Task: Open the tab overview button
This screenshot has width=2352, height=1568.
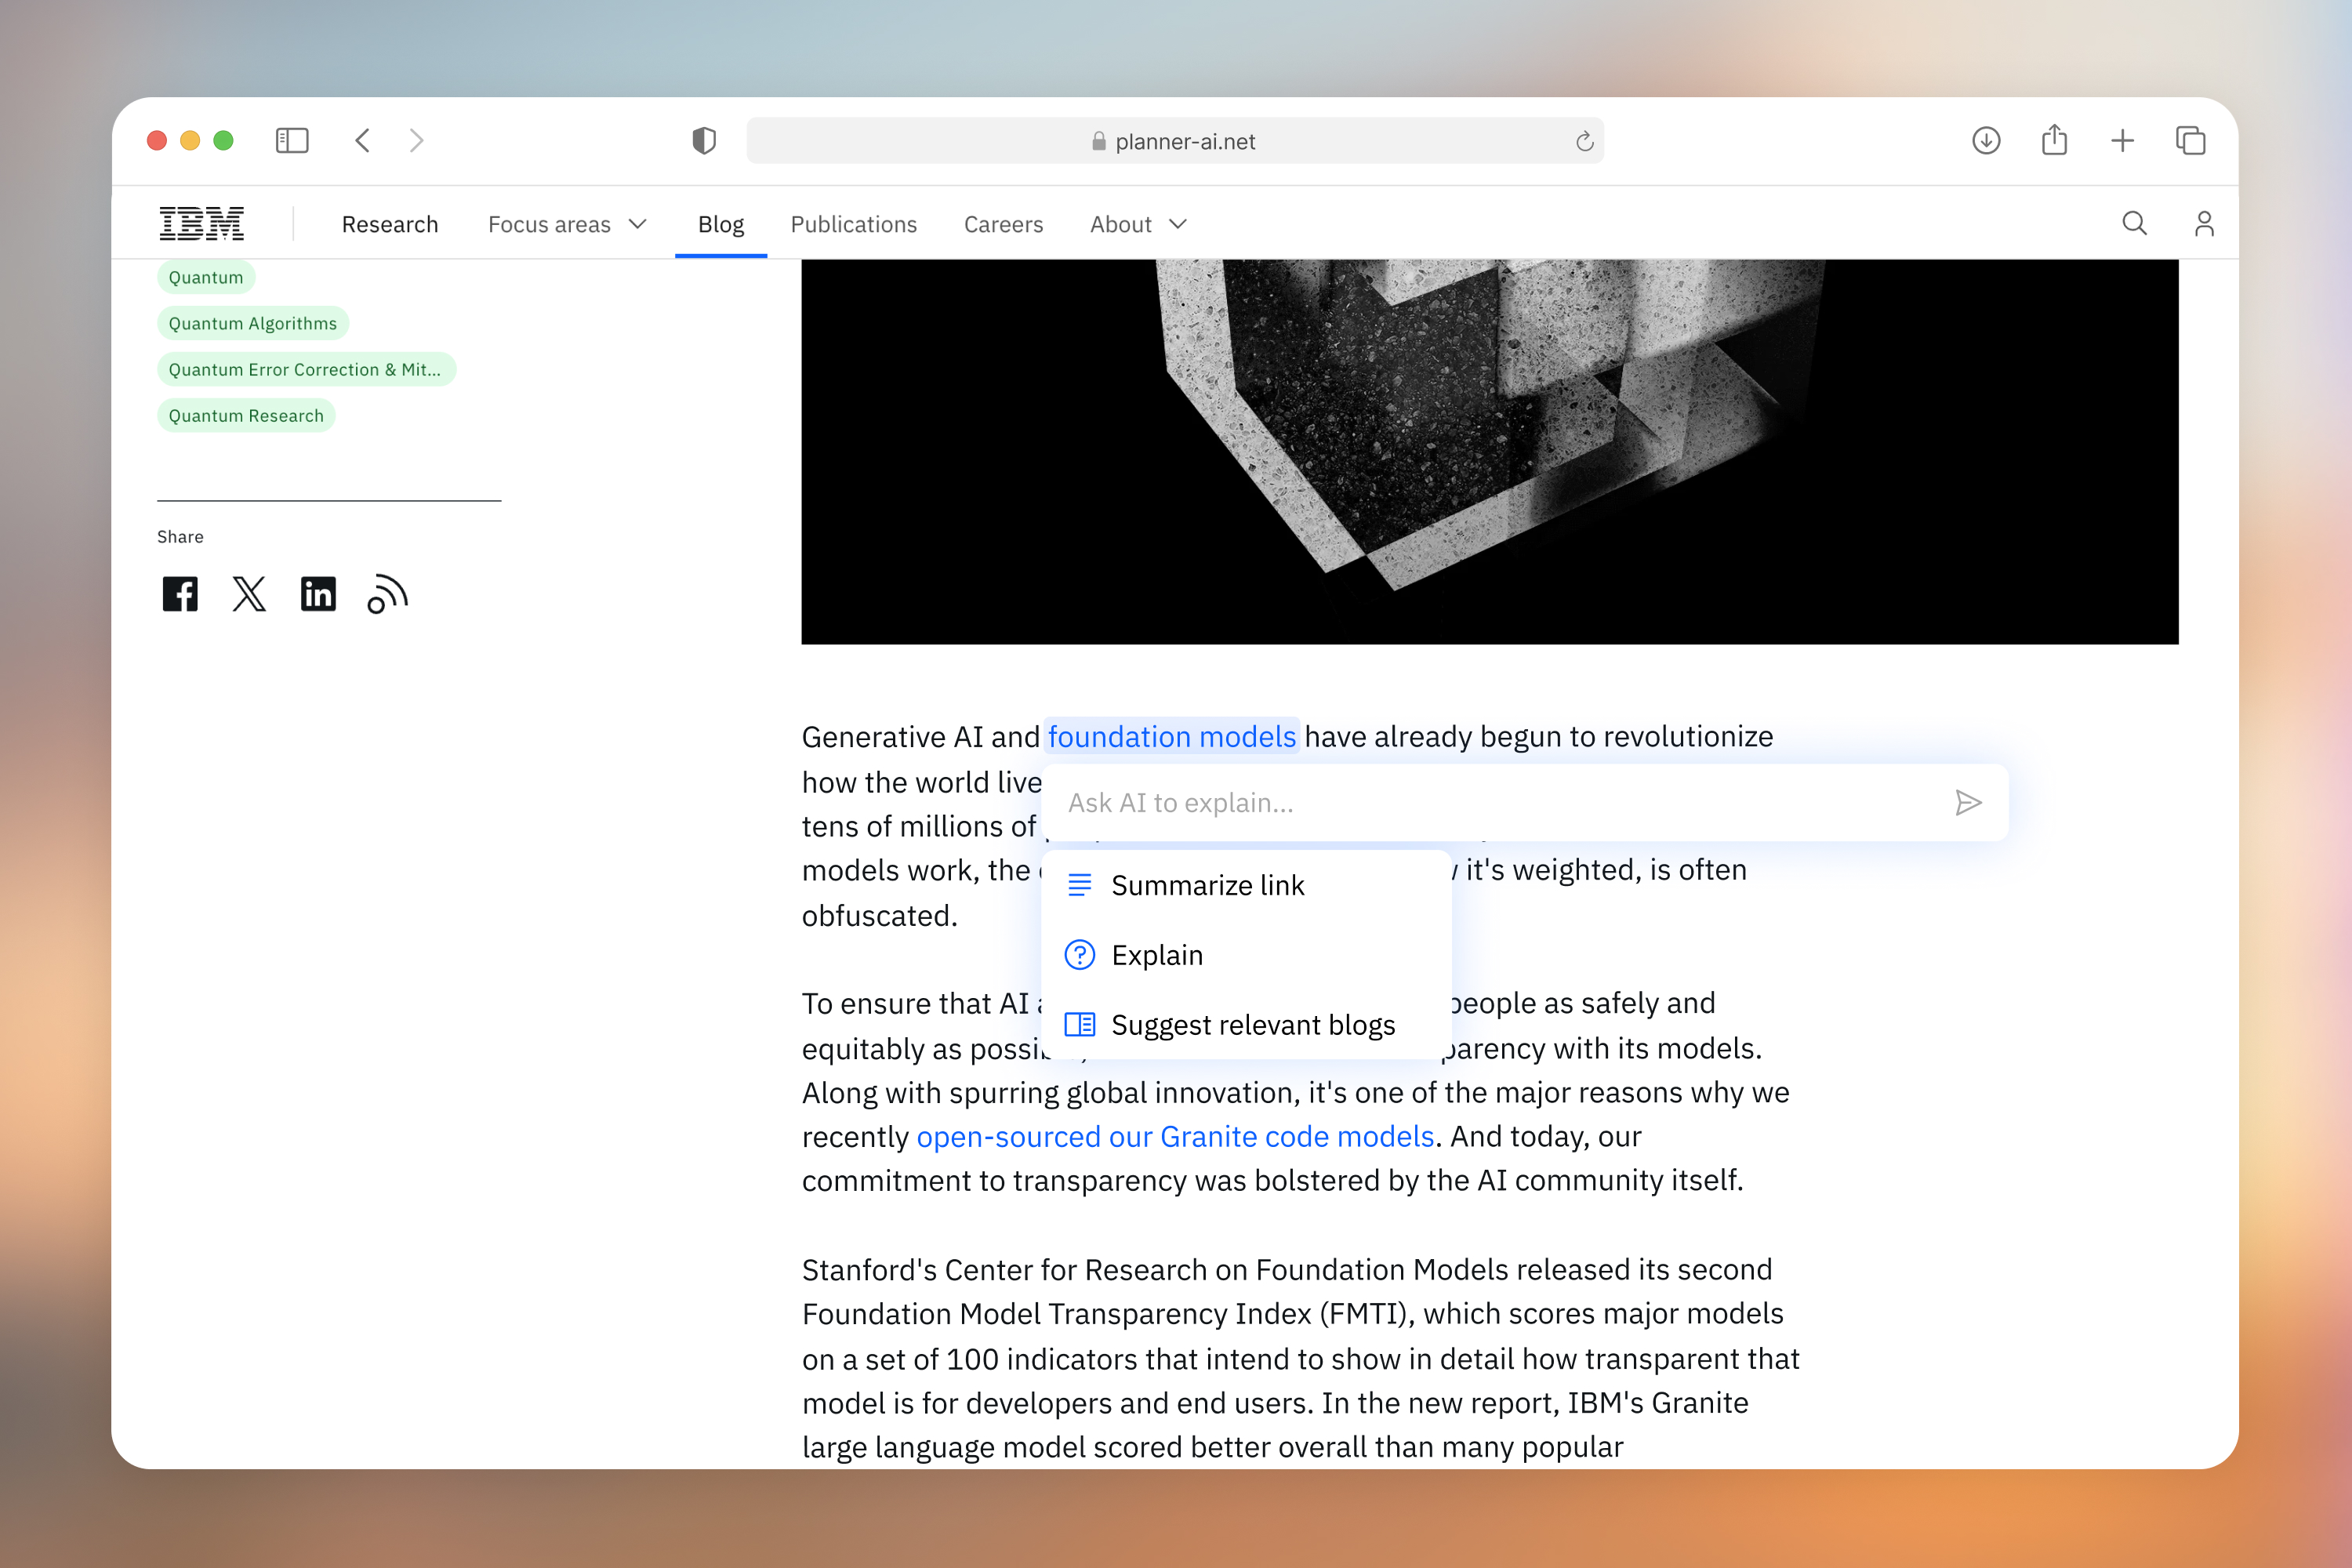Action: [x=2190, y=141]
